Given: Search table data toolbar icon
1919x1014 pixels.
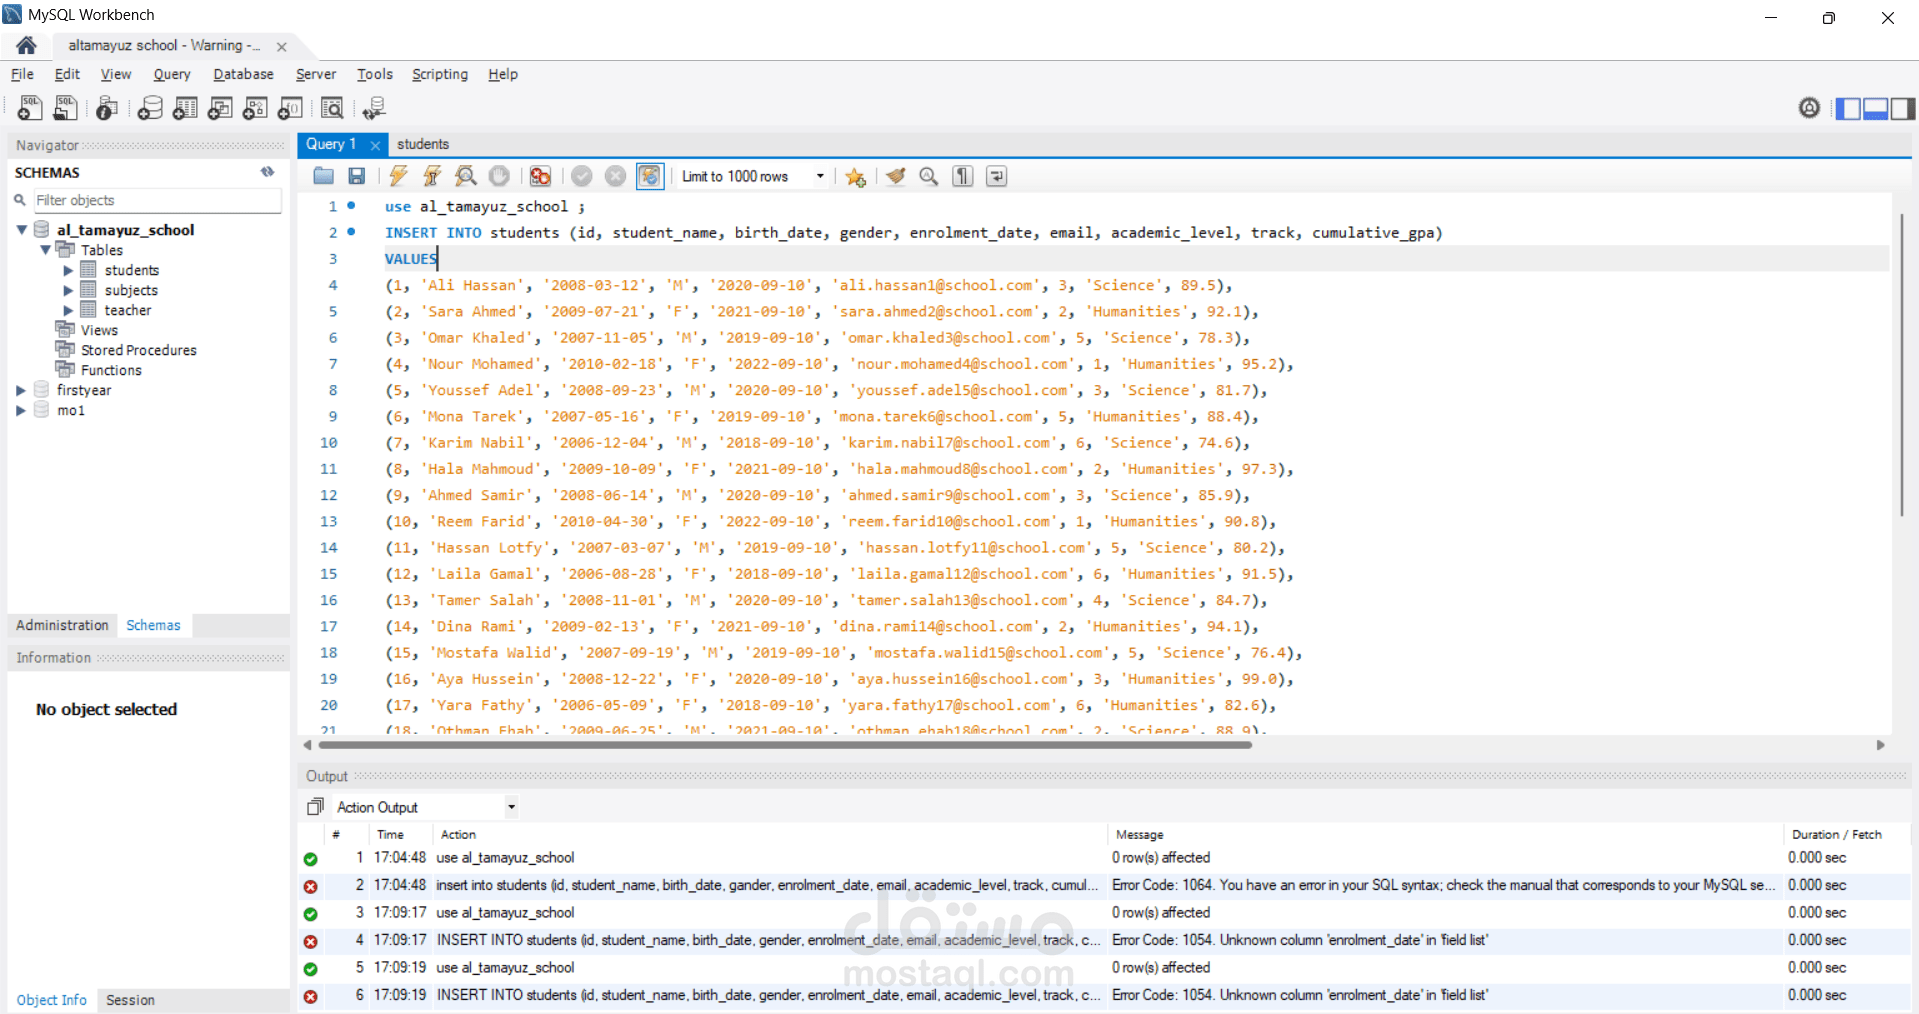Looking at the screenshot, I should 332,108.
